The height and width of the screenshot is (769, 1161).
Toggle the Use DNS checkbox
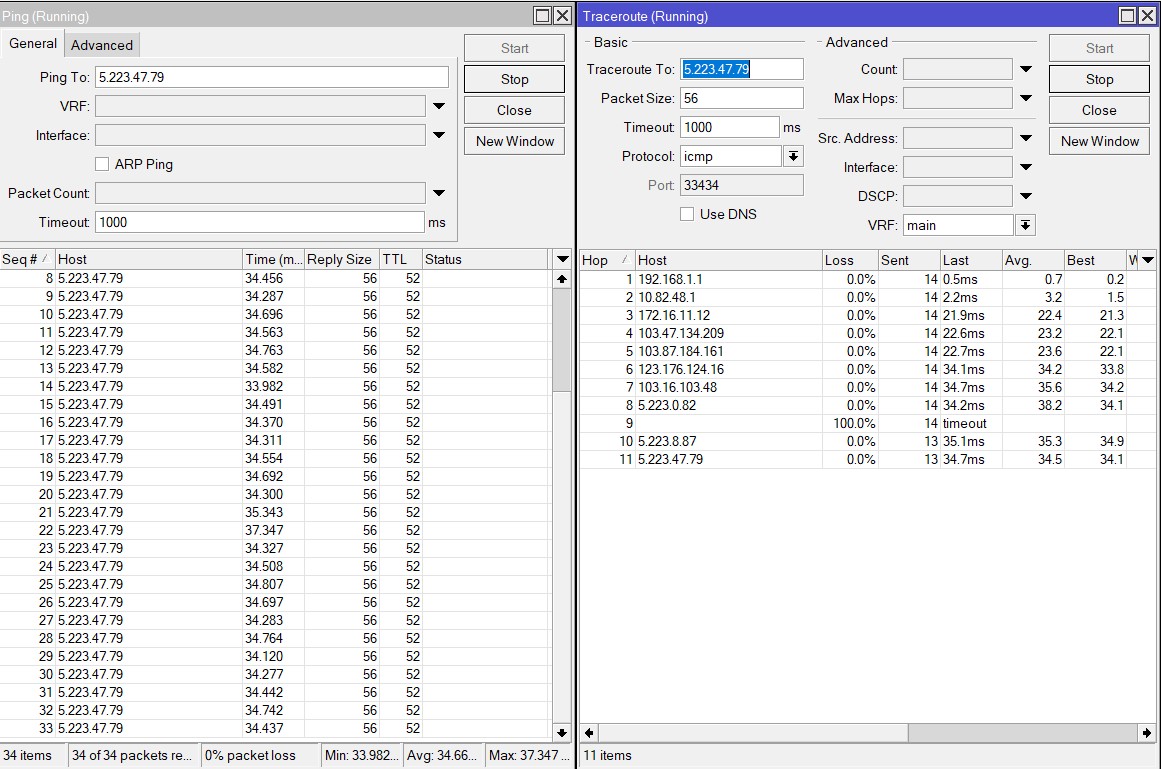coord(687,214)
